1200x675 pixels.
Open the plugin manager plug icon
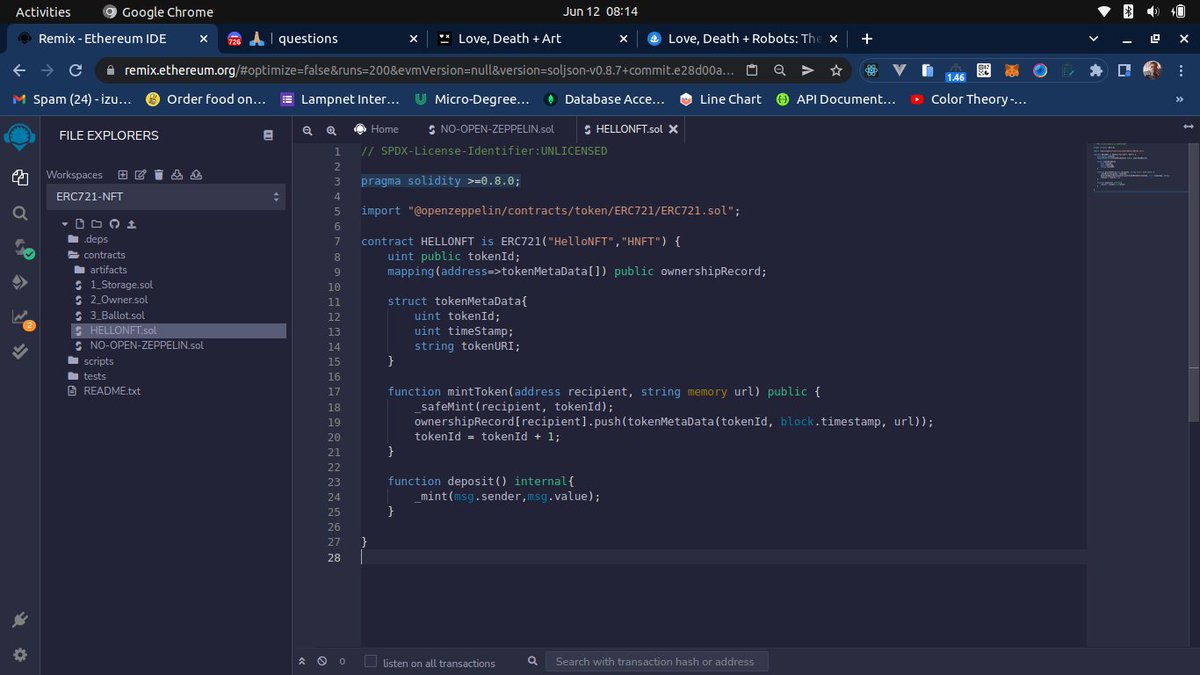pyautogui.click(x=20, y=620)
